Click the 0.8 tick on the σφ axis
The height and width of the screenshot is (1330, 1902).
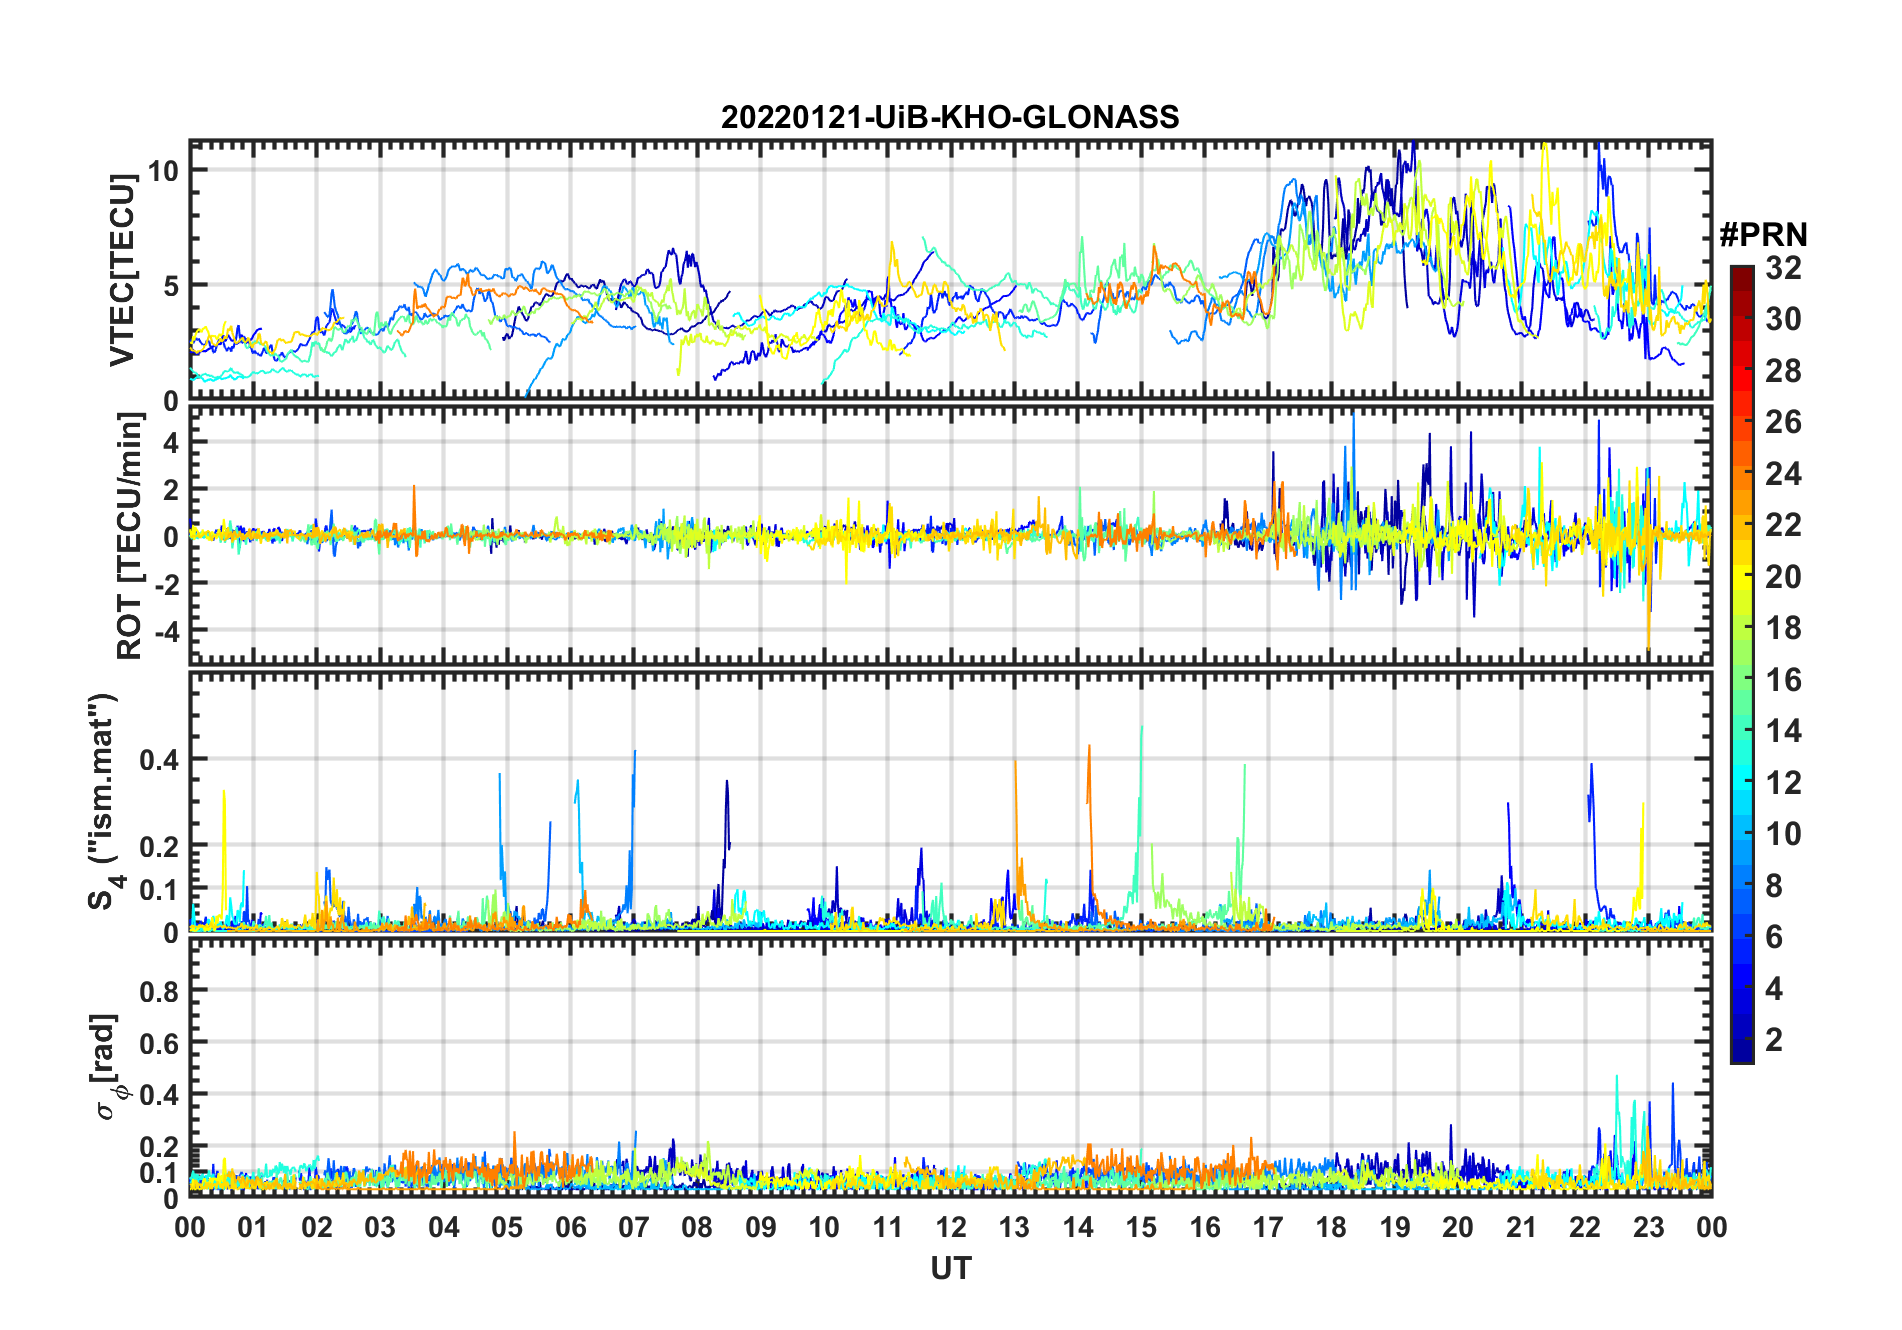(x=159, y=991)
